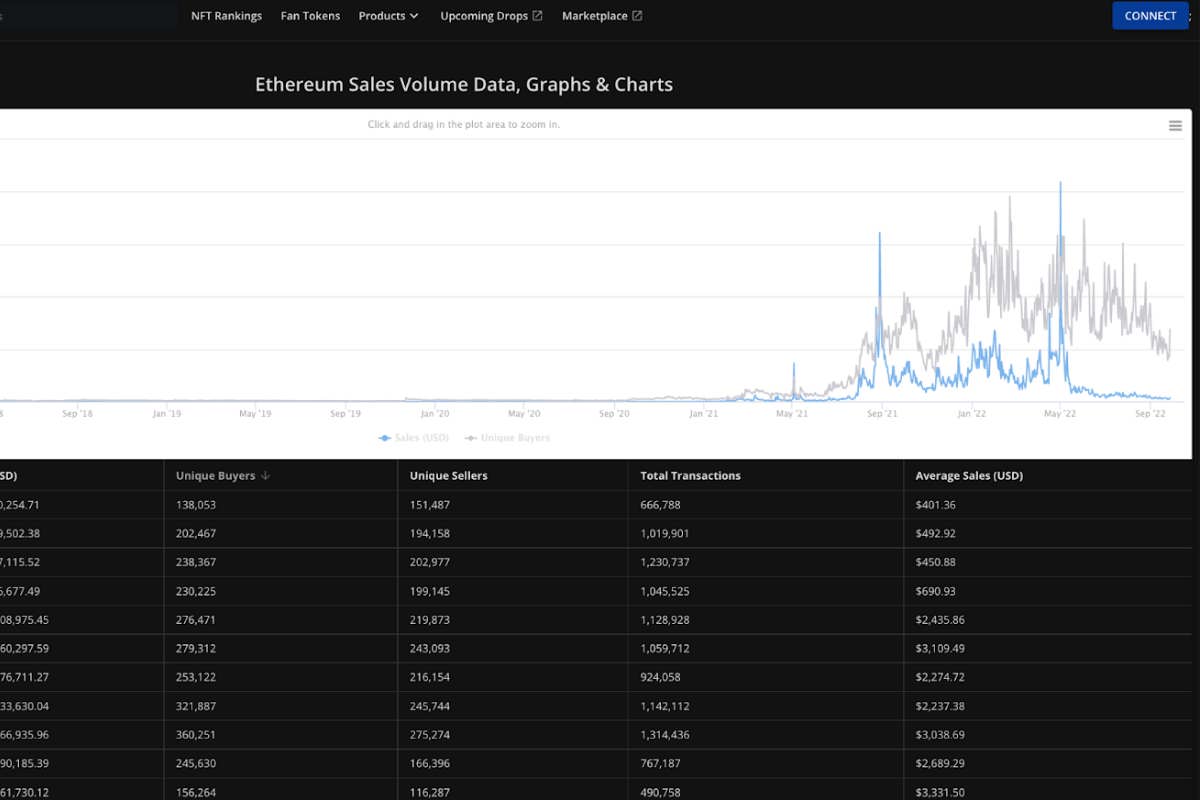Select Total Transactions cell 924,058
This screenshot has width=1200, height=800.
[660, 677]
